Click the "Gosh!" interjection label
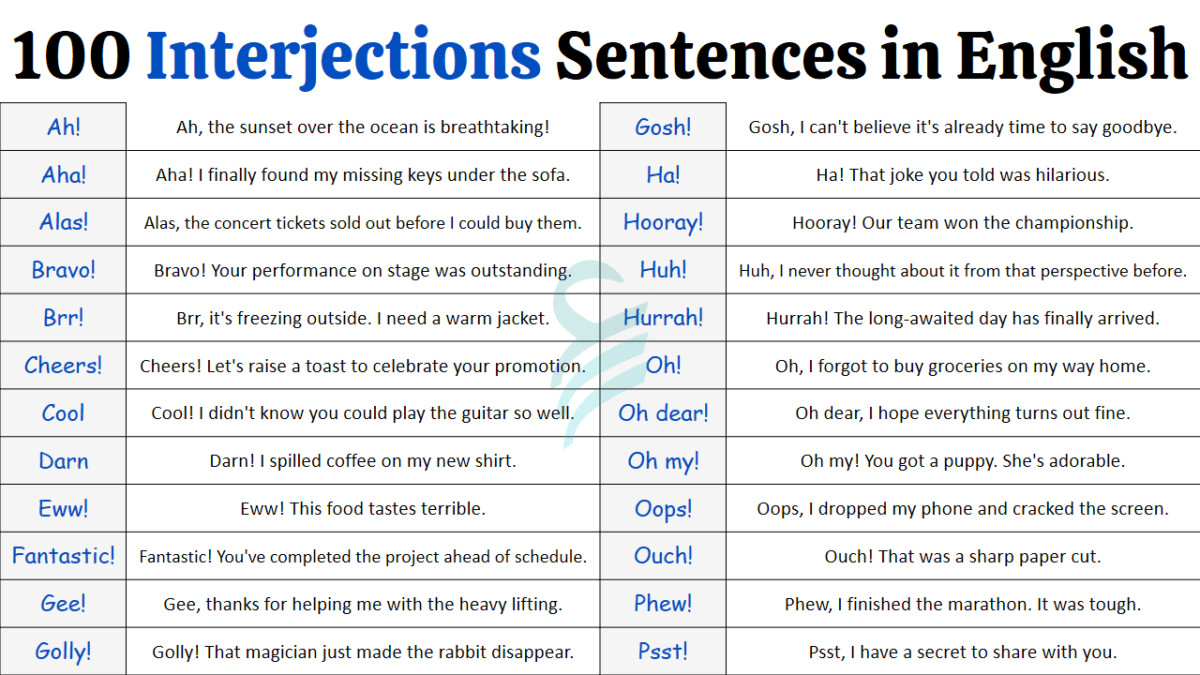The image size is (1200, 675). [x=663, y=127]
